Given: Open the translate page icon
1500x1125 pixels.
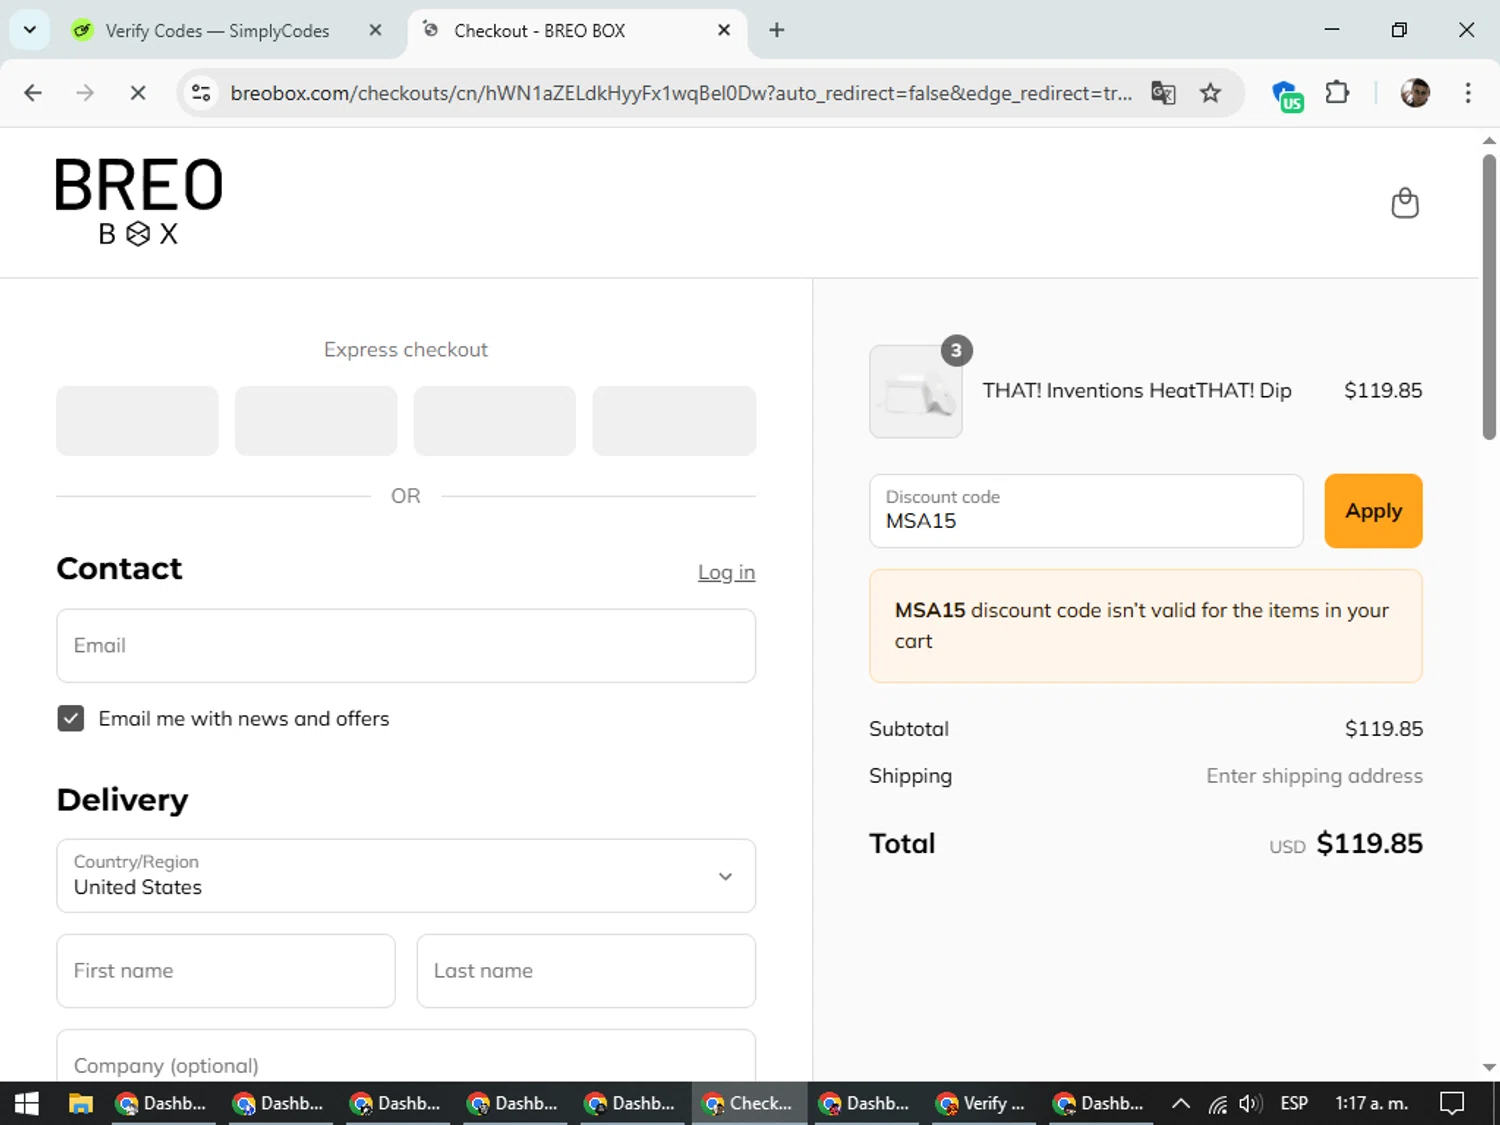Looking at the screenshot, I should pos(1163,93).
